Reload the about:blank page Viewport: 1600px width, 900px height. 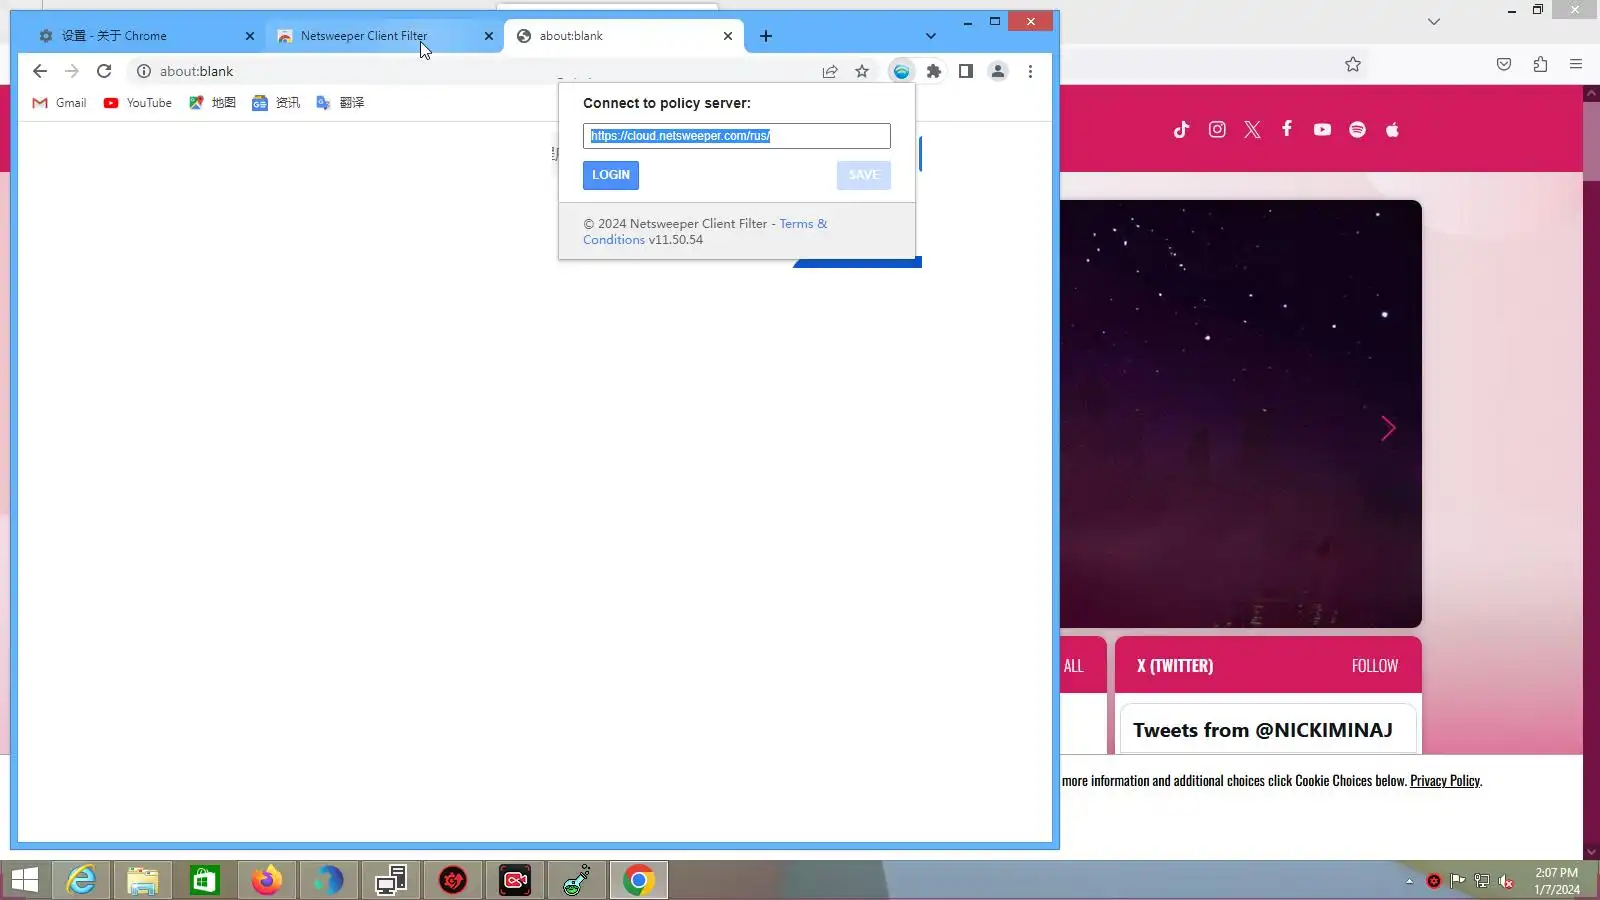click(104, 71)
